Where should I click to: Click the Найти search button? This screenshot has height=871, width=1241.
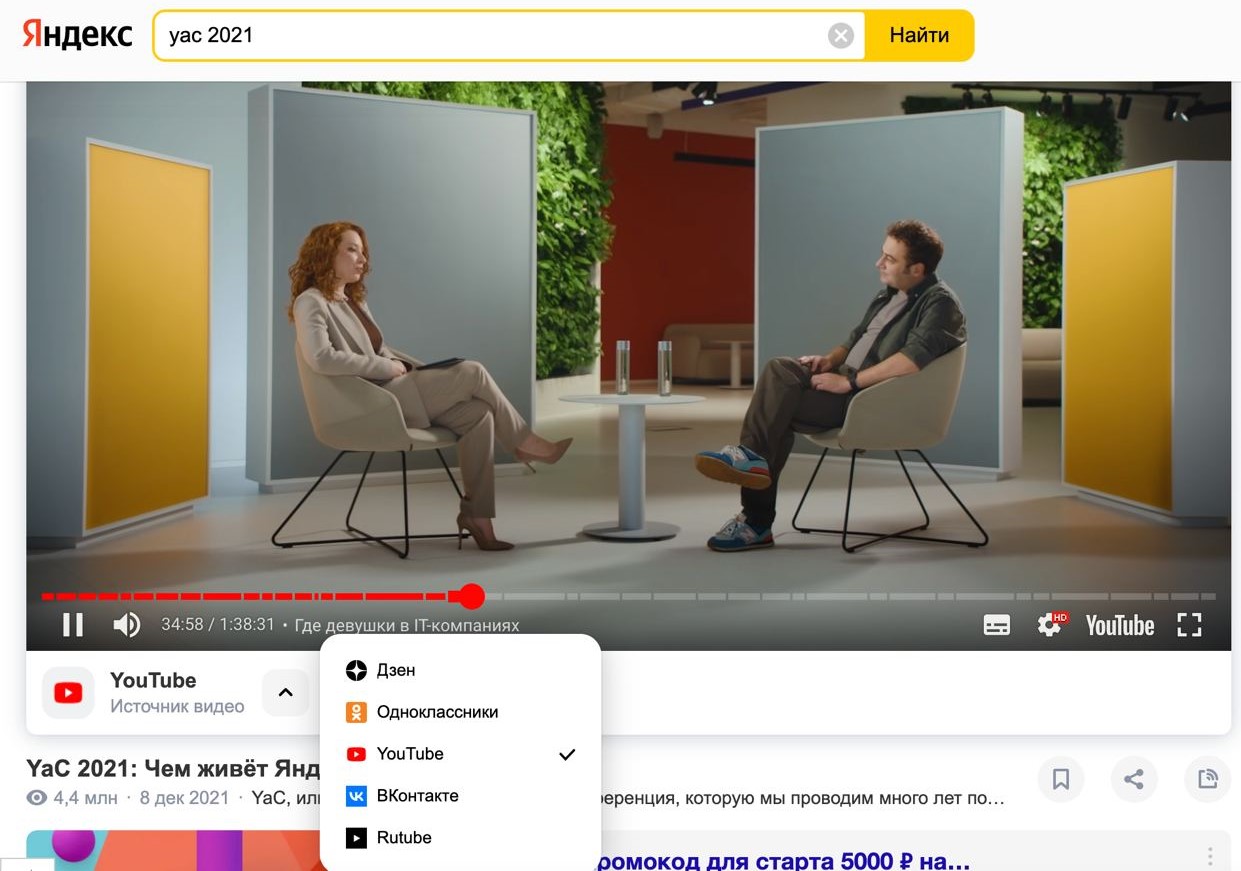point(919,36)
